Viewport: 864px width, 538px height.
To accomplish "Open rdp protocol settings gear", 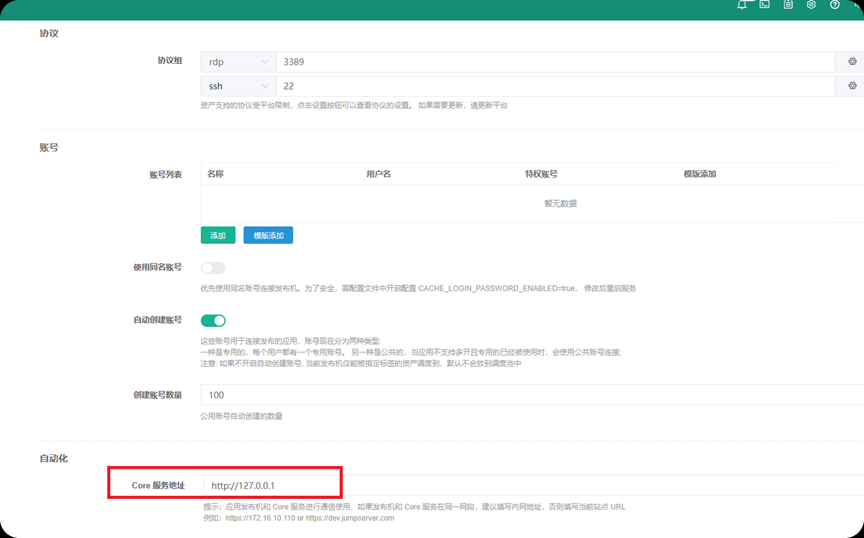I will 852,62.
